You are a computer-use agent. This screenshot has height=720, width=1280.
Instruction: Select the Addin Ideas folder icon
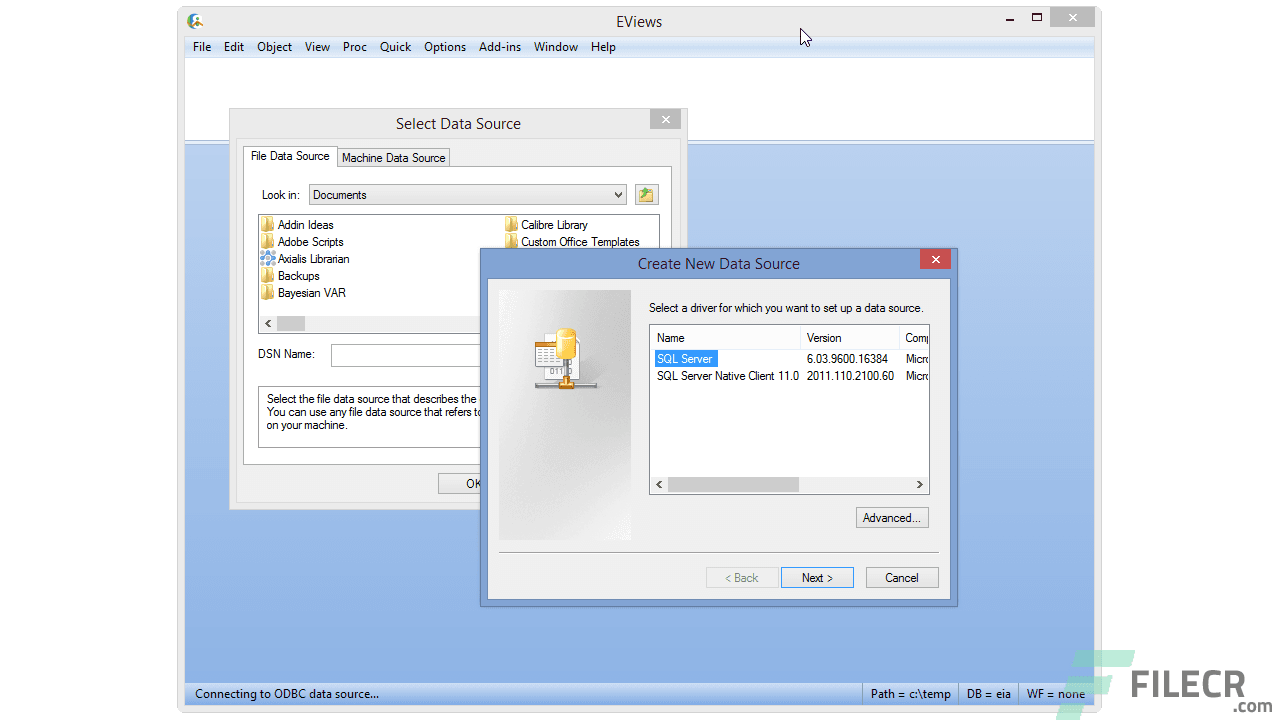(267, 225)
